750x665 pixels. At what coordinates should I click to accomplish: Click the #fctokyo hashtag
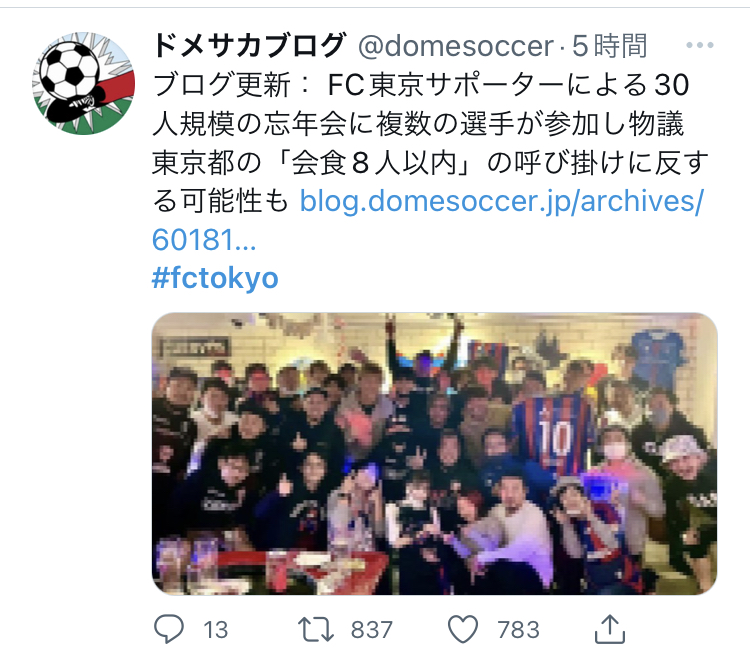tap(215, 278)
